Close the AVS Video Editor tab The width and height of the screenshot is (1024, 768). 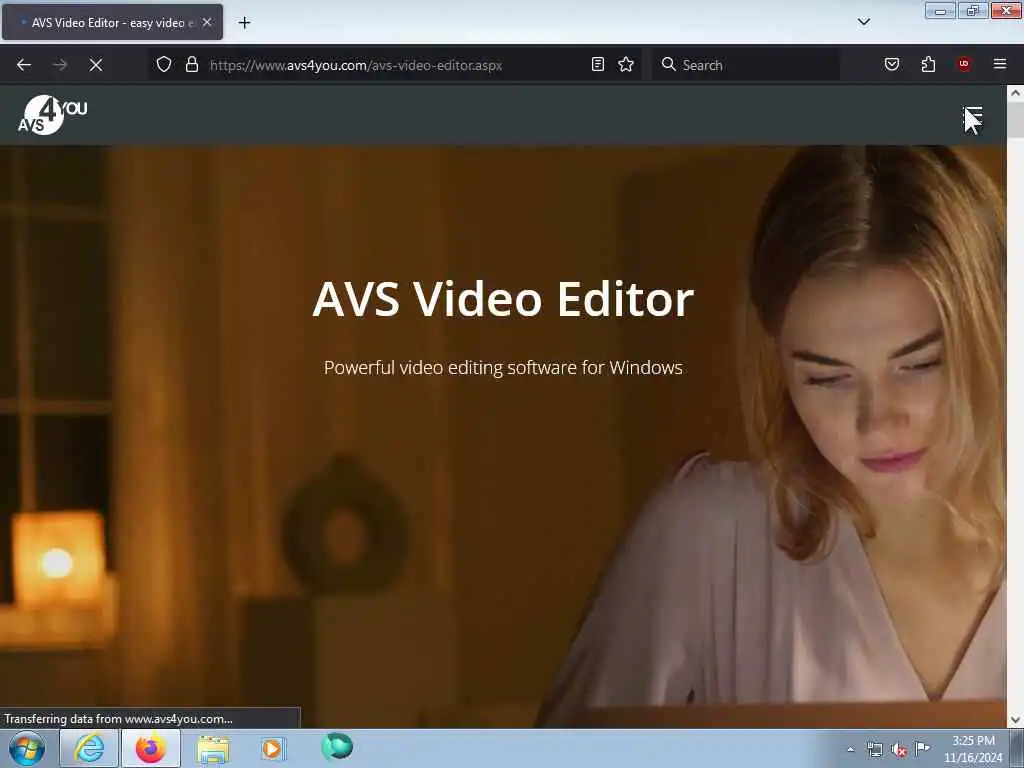[206, 22]
